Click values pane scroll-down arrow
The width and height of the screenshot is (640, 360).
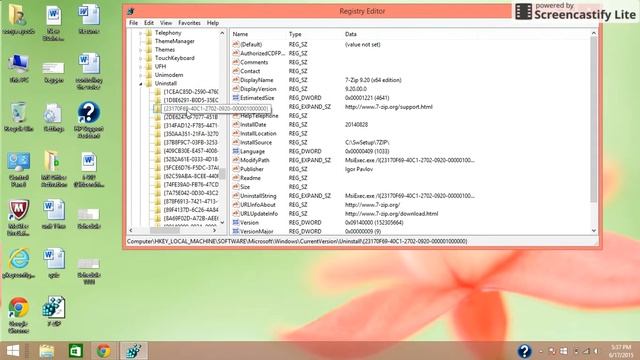[594, 231]
